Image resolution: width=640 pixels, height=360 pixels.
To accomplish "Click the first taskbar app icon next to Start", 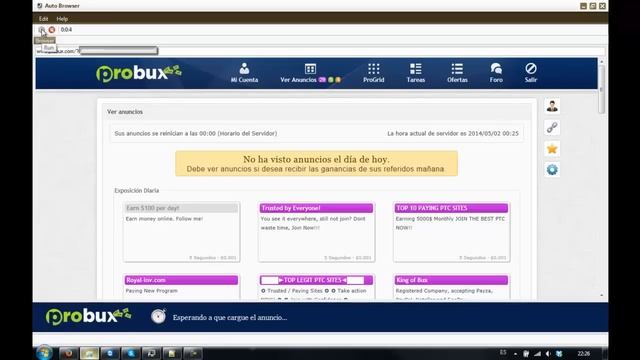I will click(69, 353).
